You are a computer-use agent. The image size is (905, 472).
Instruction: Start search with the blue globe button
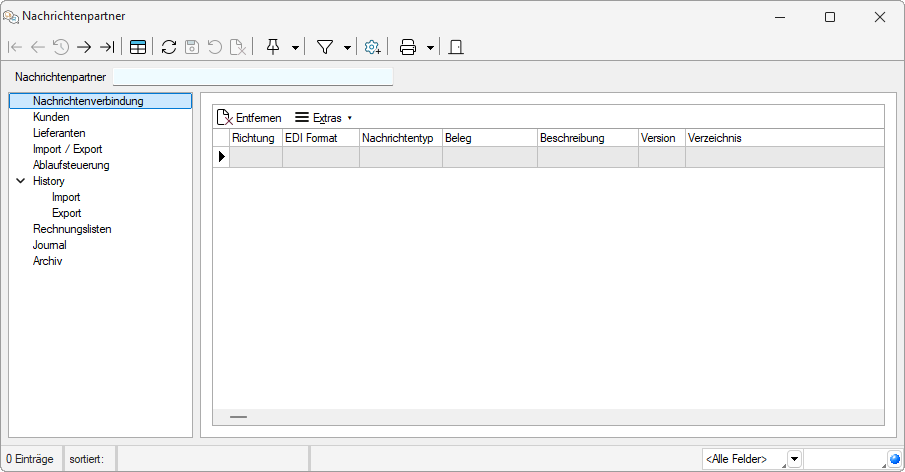point(895,459)
